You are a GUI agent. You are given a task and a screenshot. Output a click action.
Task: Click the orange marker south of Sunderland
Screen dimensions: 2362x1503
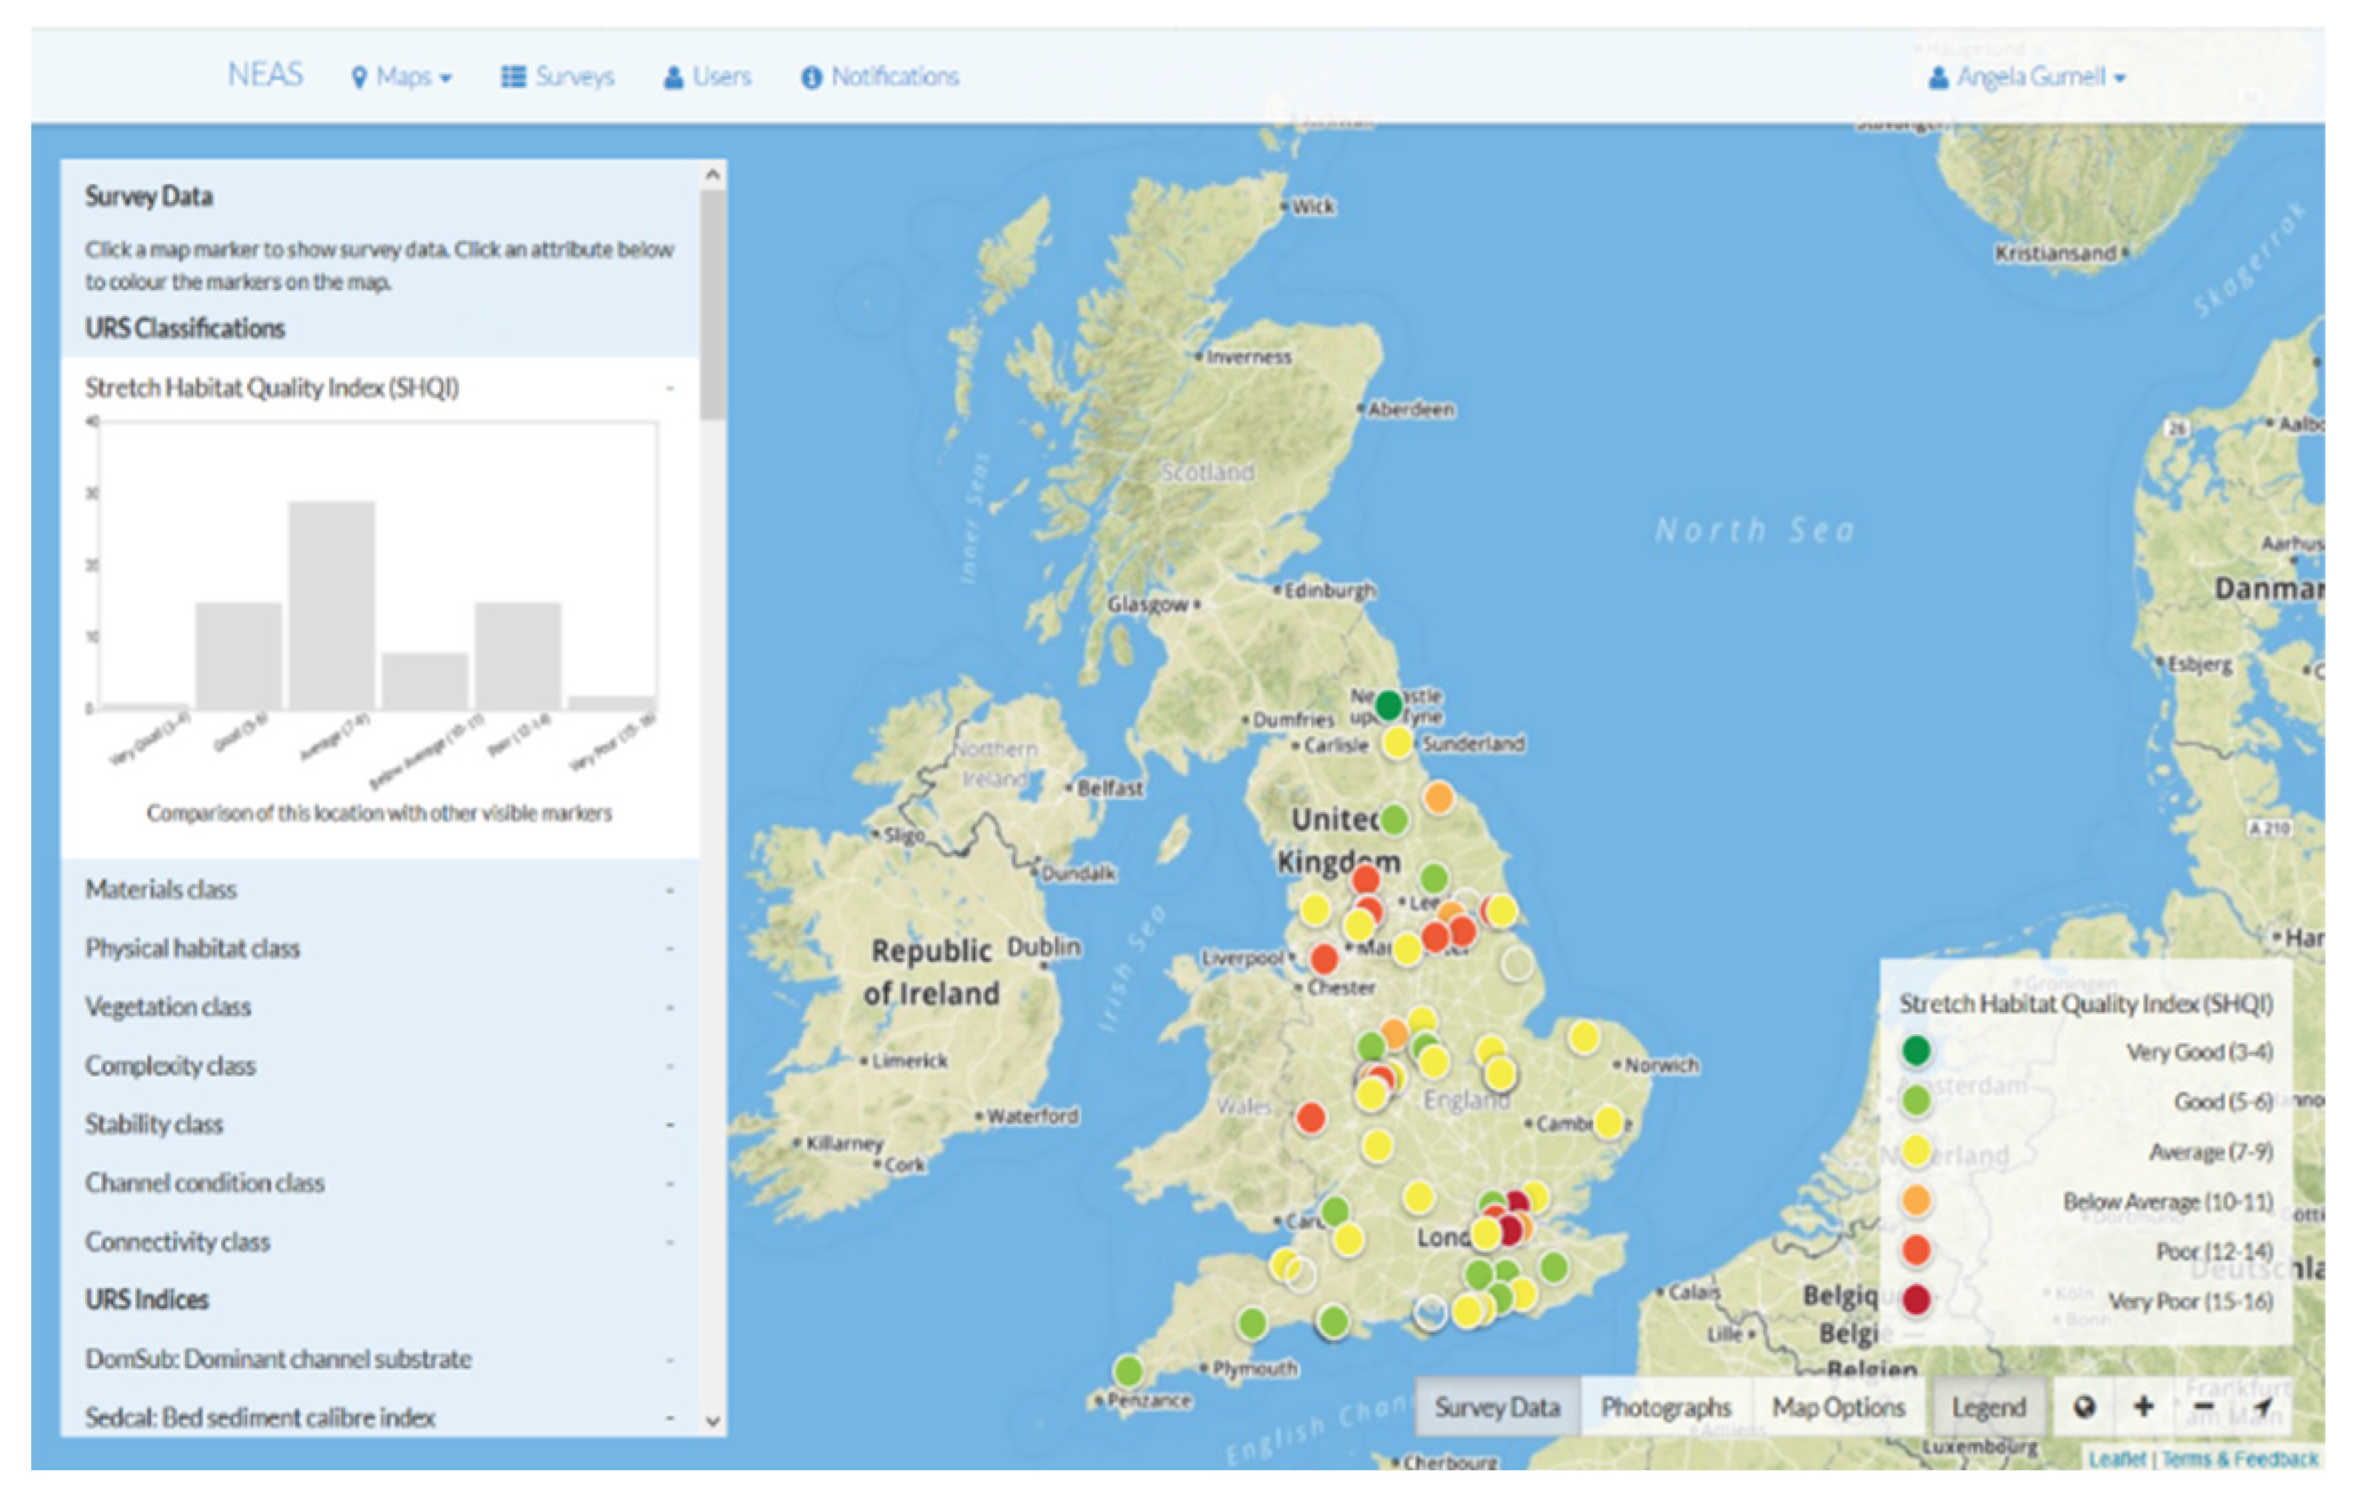(x=1438, y=797)
